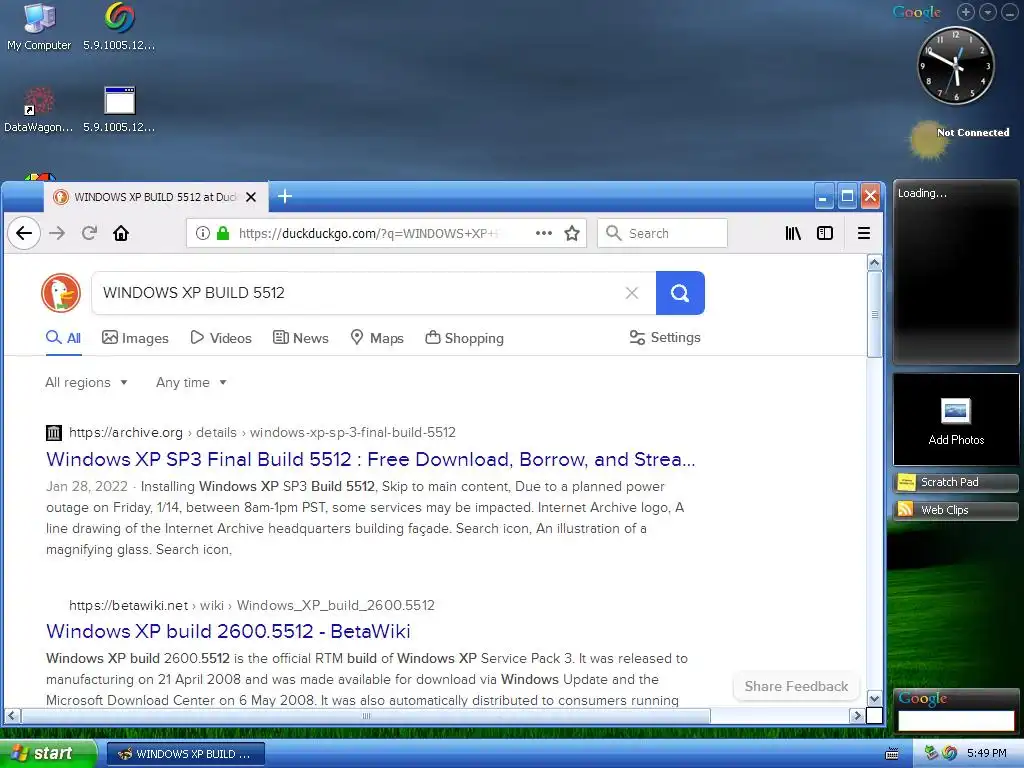Expand the Any time filter dropdown
1024x768 pixels.
pos(191,383)
